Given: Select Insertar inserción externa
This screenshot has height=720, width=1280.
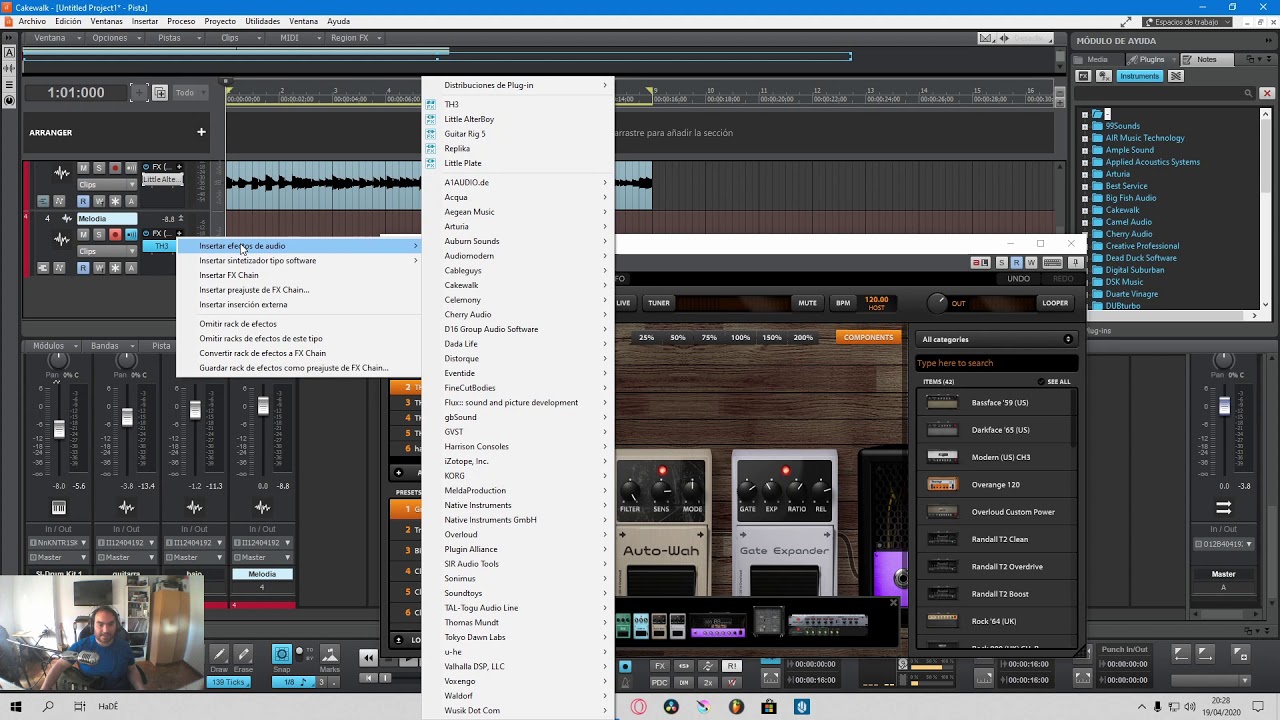Looking at the screenshot, I should 299,304.
